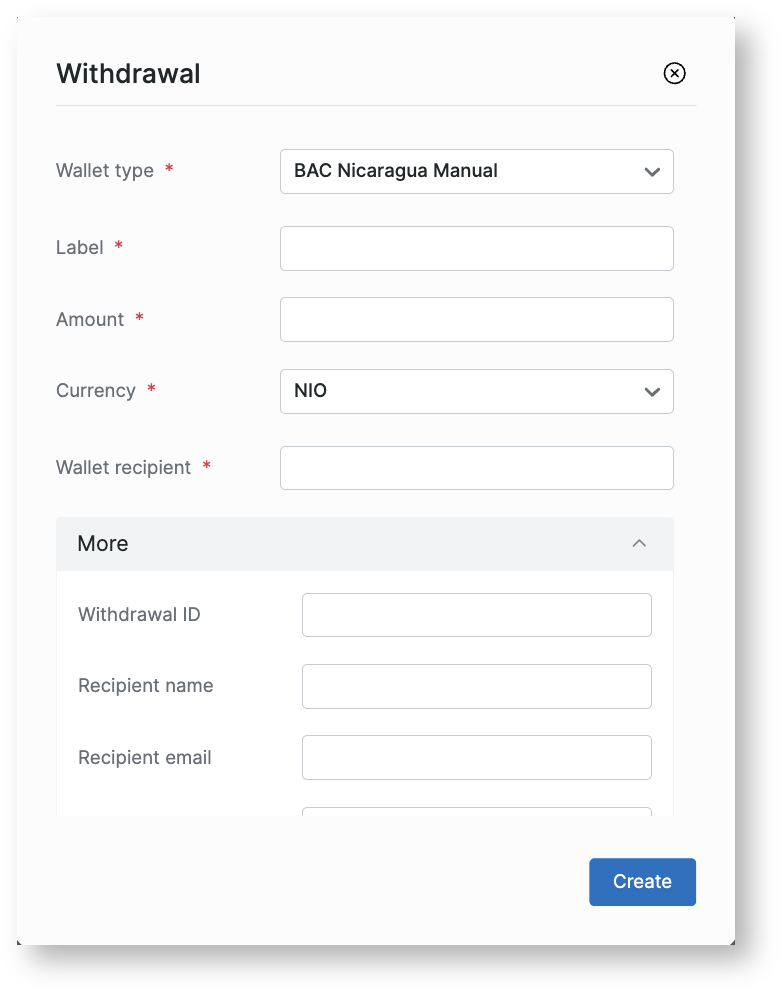Click the Withdrawal dialog title

click(128, 74)
